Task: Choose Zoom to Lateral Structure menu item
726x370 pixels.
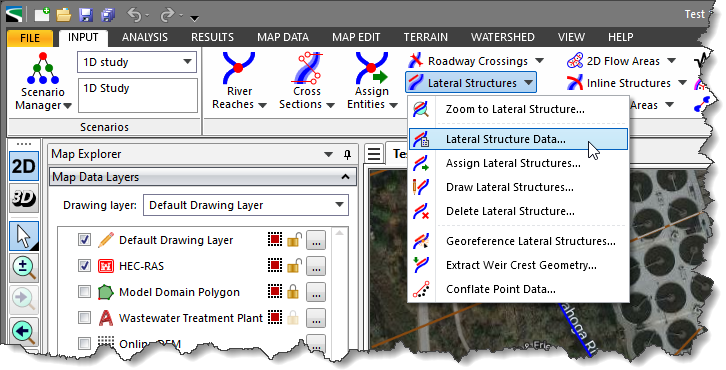Action: 518,109
